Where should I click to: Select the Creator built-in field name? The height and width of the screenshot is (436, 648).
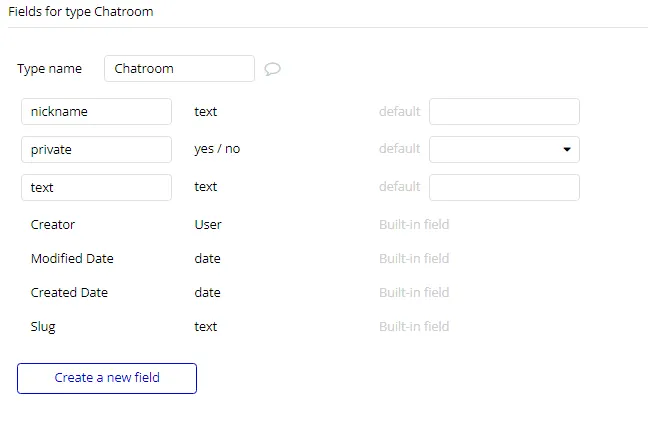(53, 225)
